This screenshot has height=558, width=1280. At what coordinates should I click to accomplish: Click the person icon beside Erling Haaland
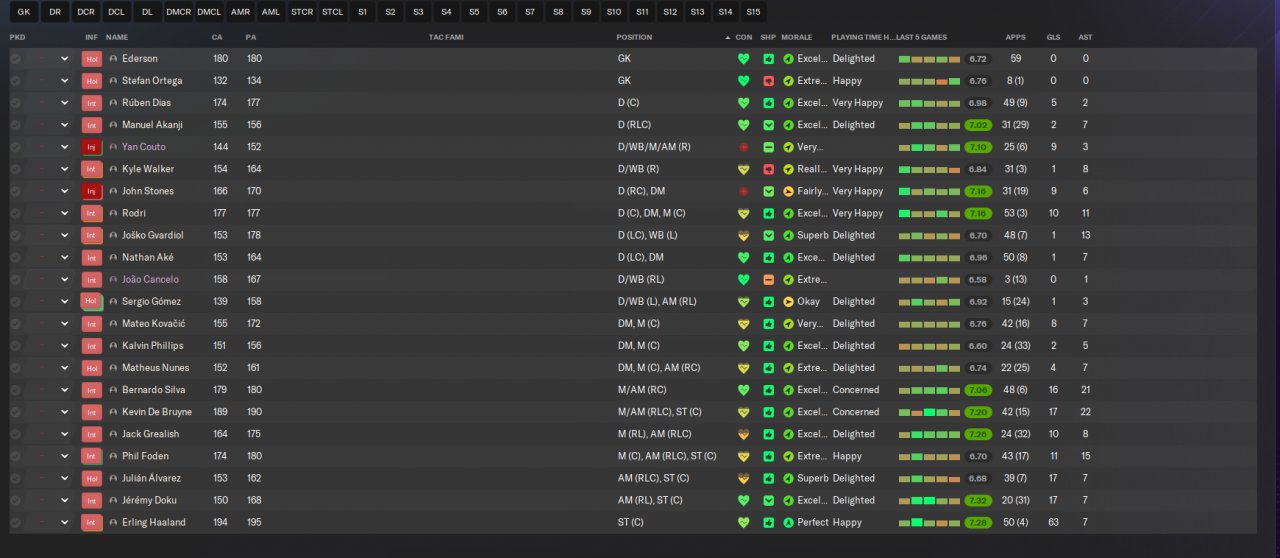[x=113, y=522]
